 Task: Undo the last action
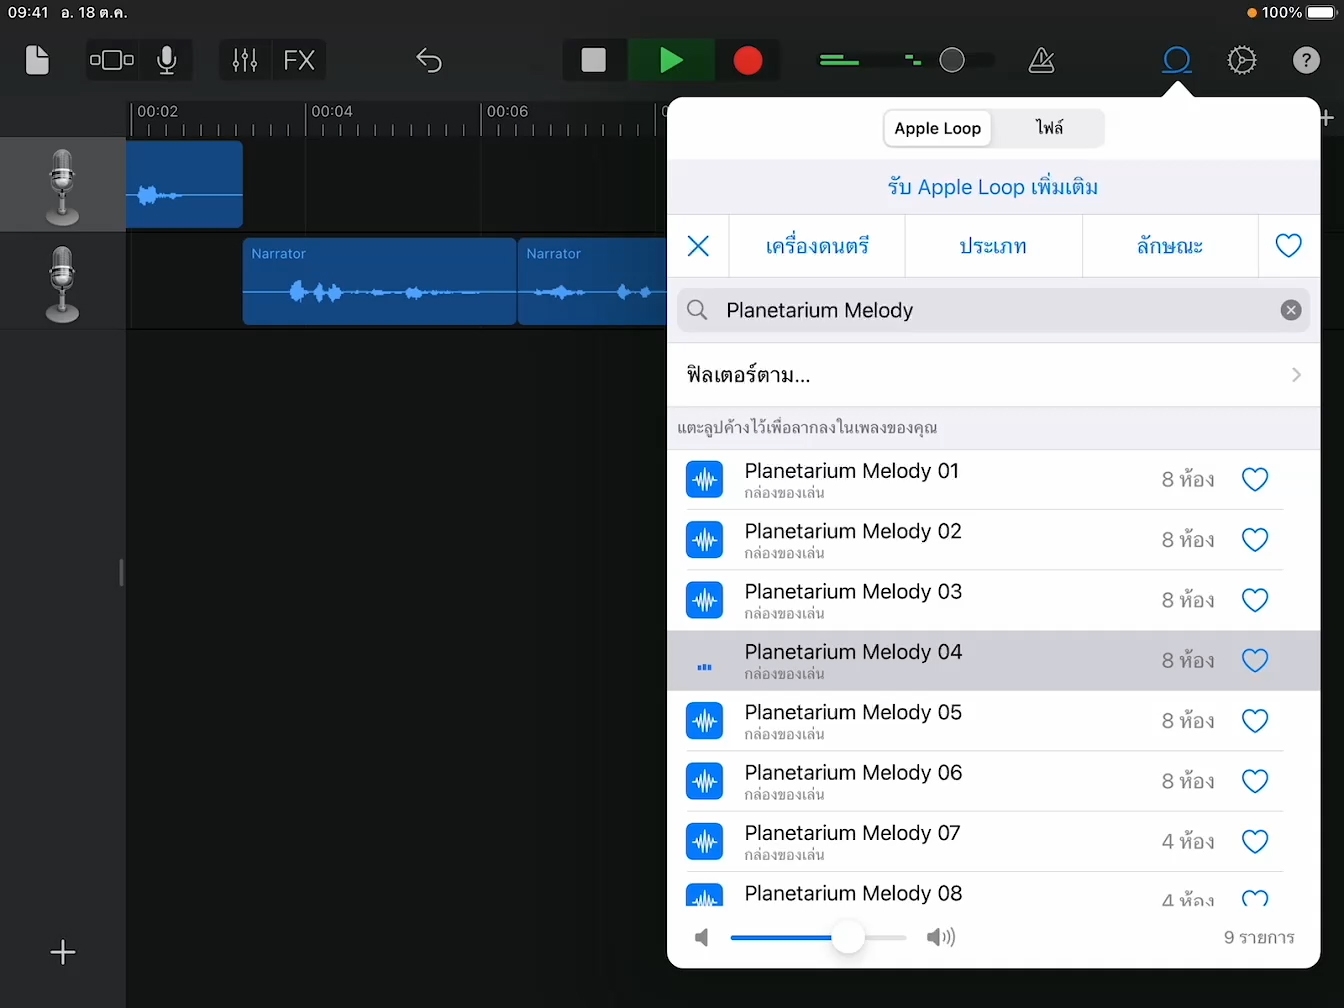click(x=428, y=60)
